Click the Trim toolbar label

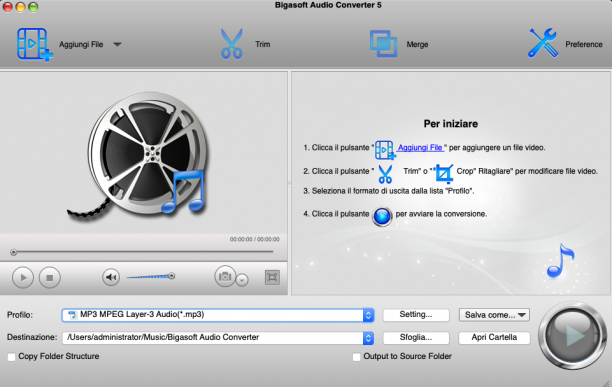263,44
